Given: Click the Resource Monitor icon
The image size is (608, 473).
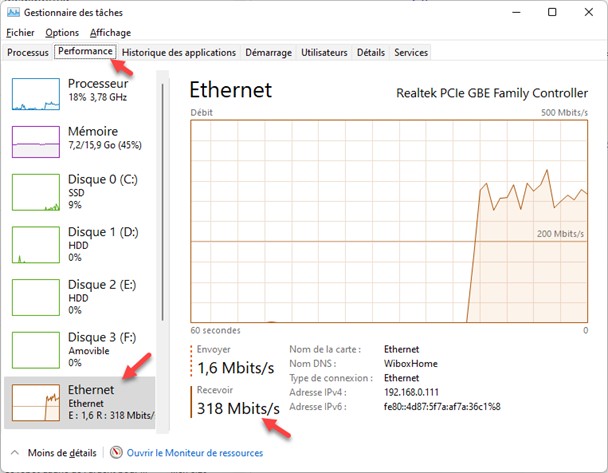Looking at the screenshot, I should (x=116, y=453).
